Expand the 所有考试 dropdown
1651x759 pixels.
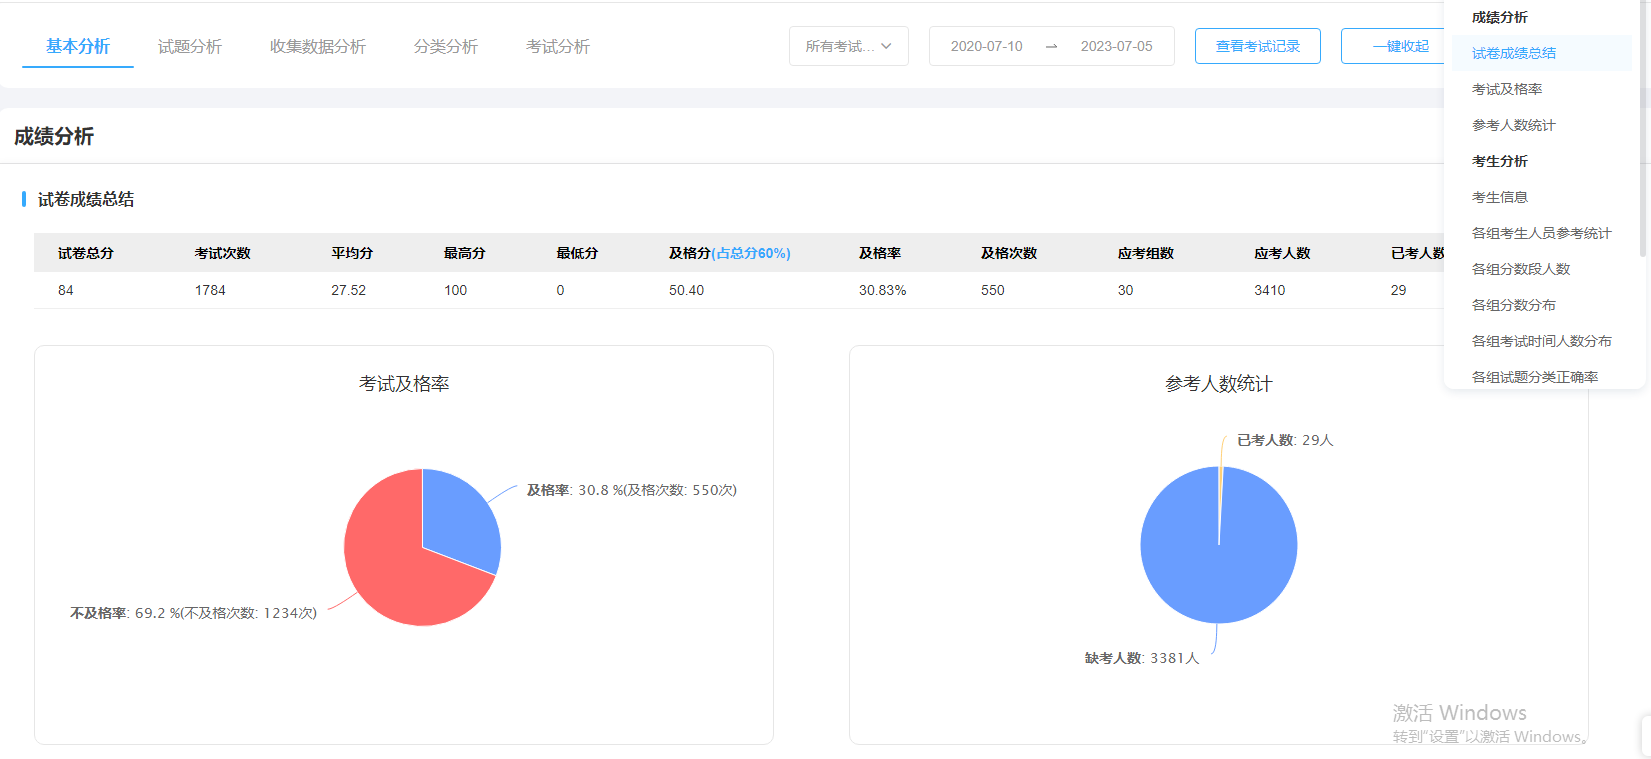coord(849,46)
